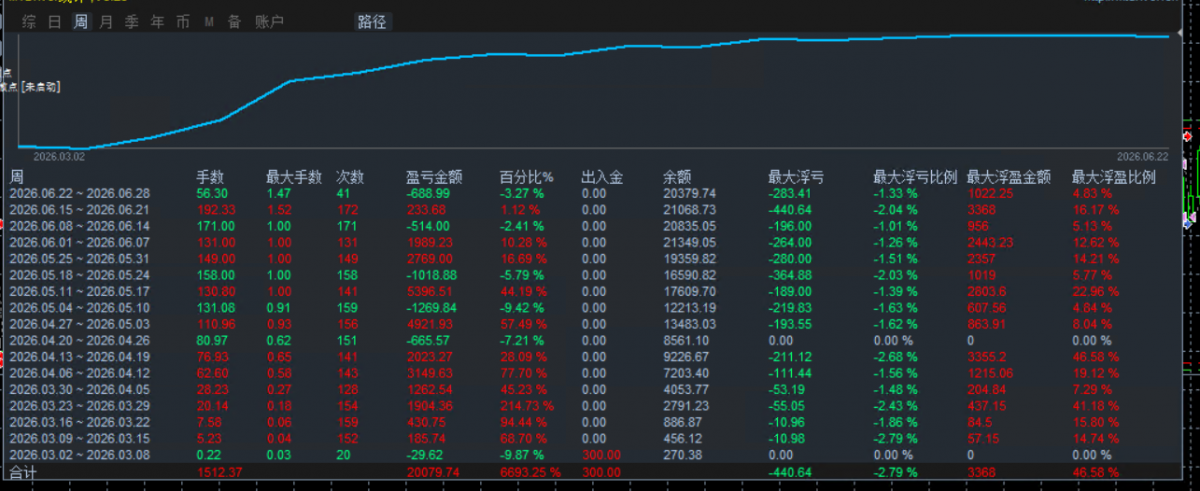
Task: Click total lots value 1512.37
Action: 219,472
